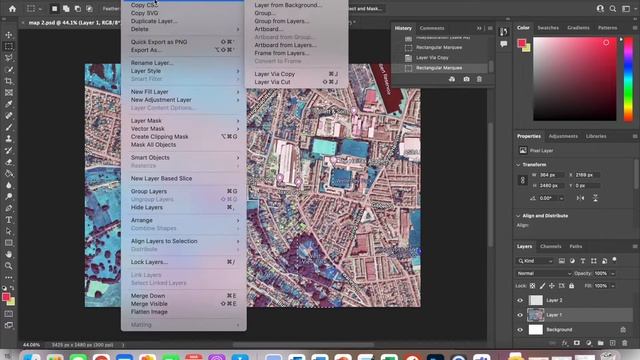Click the foreground color swatch in Color panel

click(522, 43)
